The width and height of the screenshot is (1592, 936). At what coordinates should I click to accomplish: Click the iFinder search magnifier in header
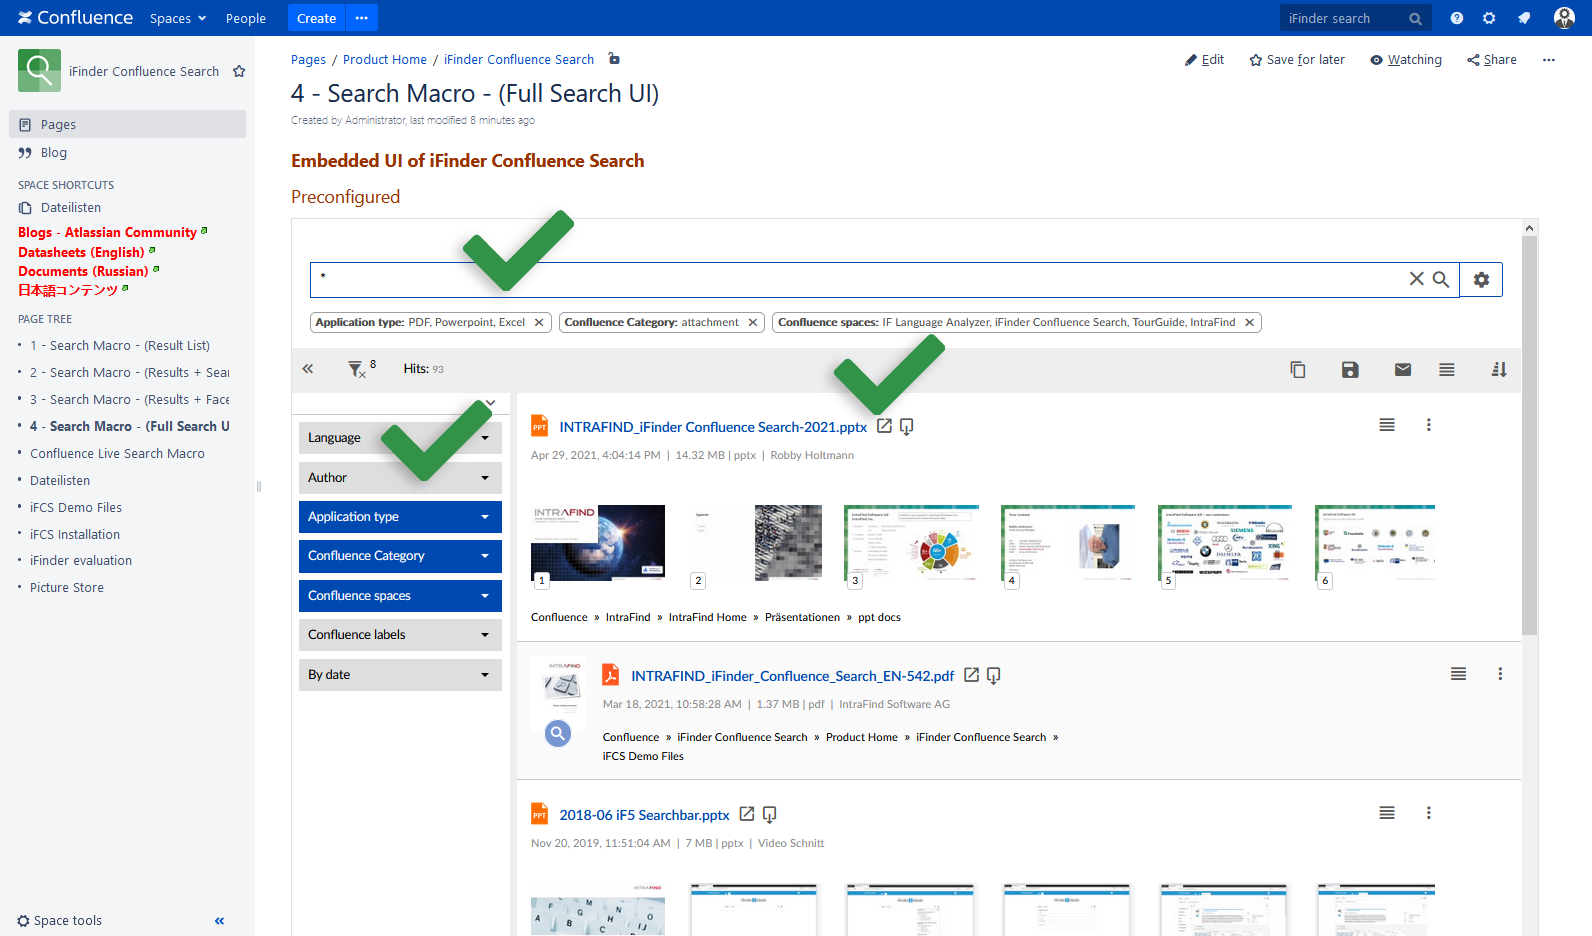click(x=1415, y=19)
